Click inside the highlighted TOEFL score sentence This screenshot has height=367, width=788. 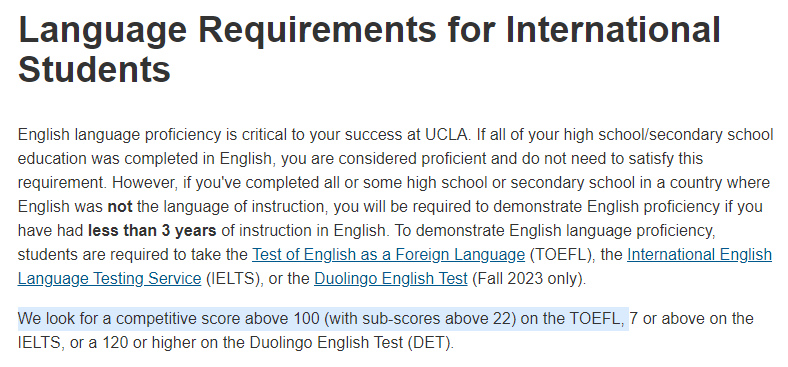pos(323,319)
